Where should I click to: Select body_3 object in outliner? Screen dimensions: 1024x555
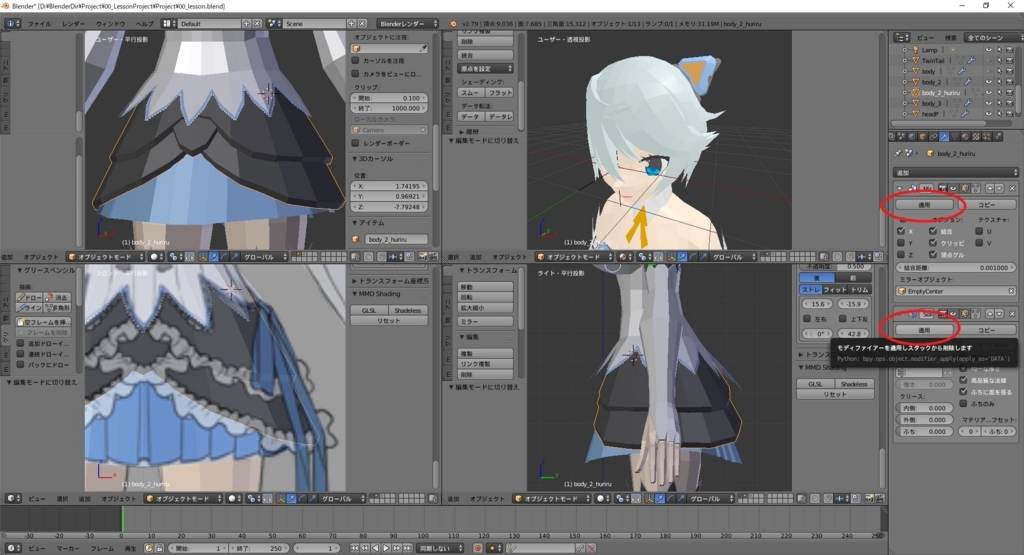(931, 104)
